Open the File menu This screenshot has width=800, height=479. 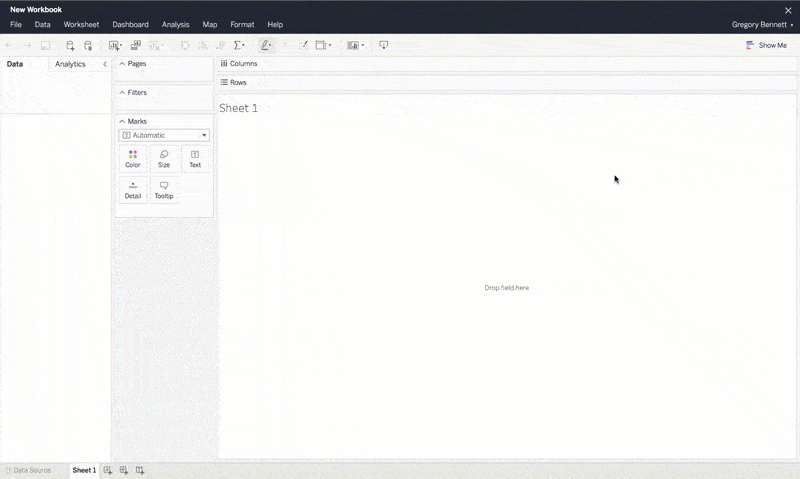tap(16, 24)
